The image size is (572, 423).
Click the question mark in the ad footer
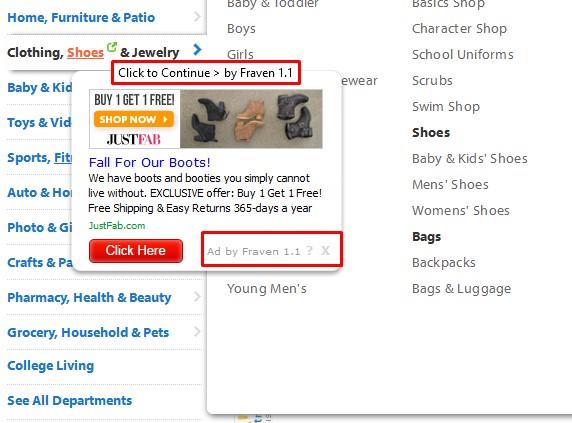(309, 251)
